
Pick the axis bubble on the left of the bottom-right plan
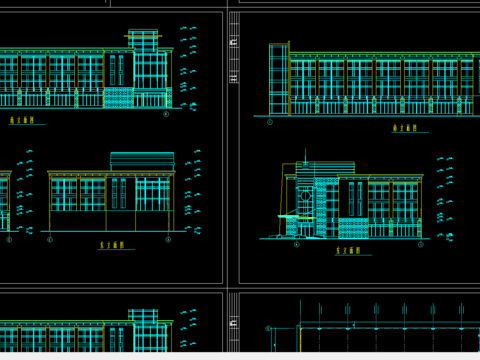(x=268, y=328)
